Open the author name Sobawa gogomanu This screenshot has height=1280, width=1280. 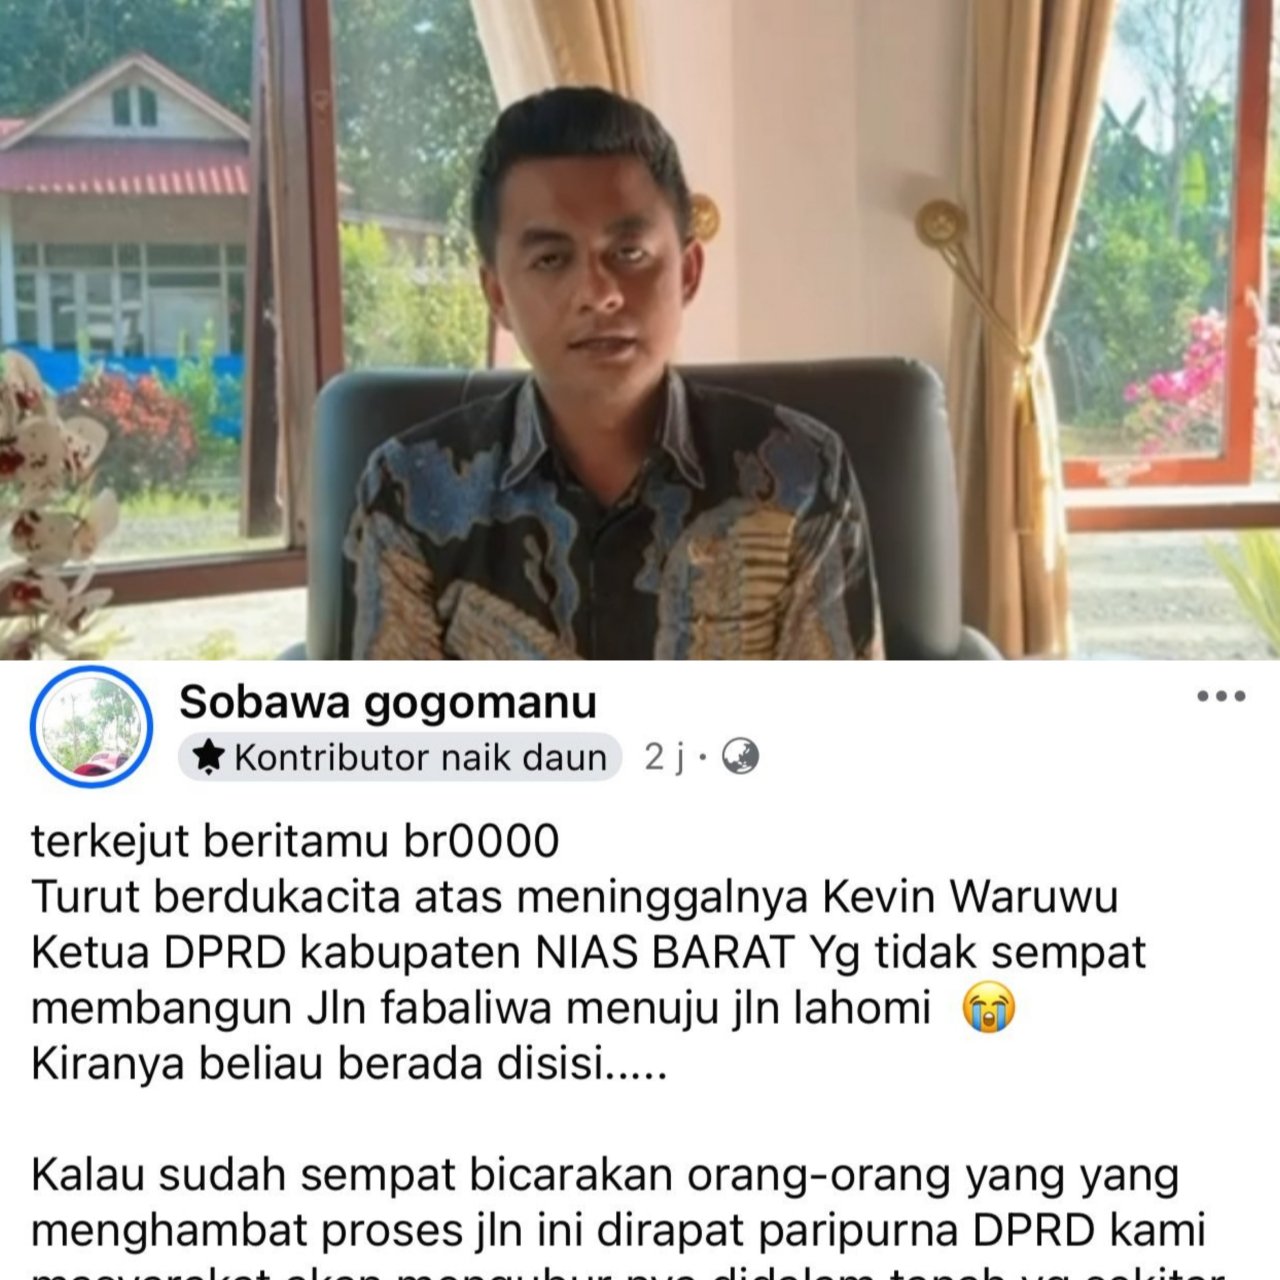[x=388, y=702]
